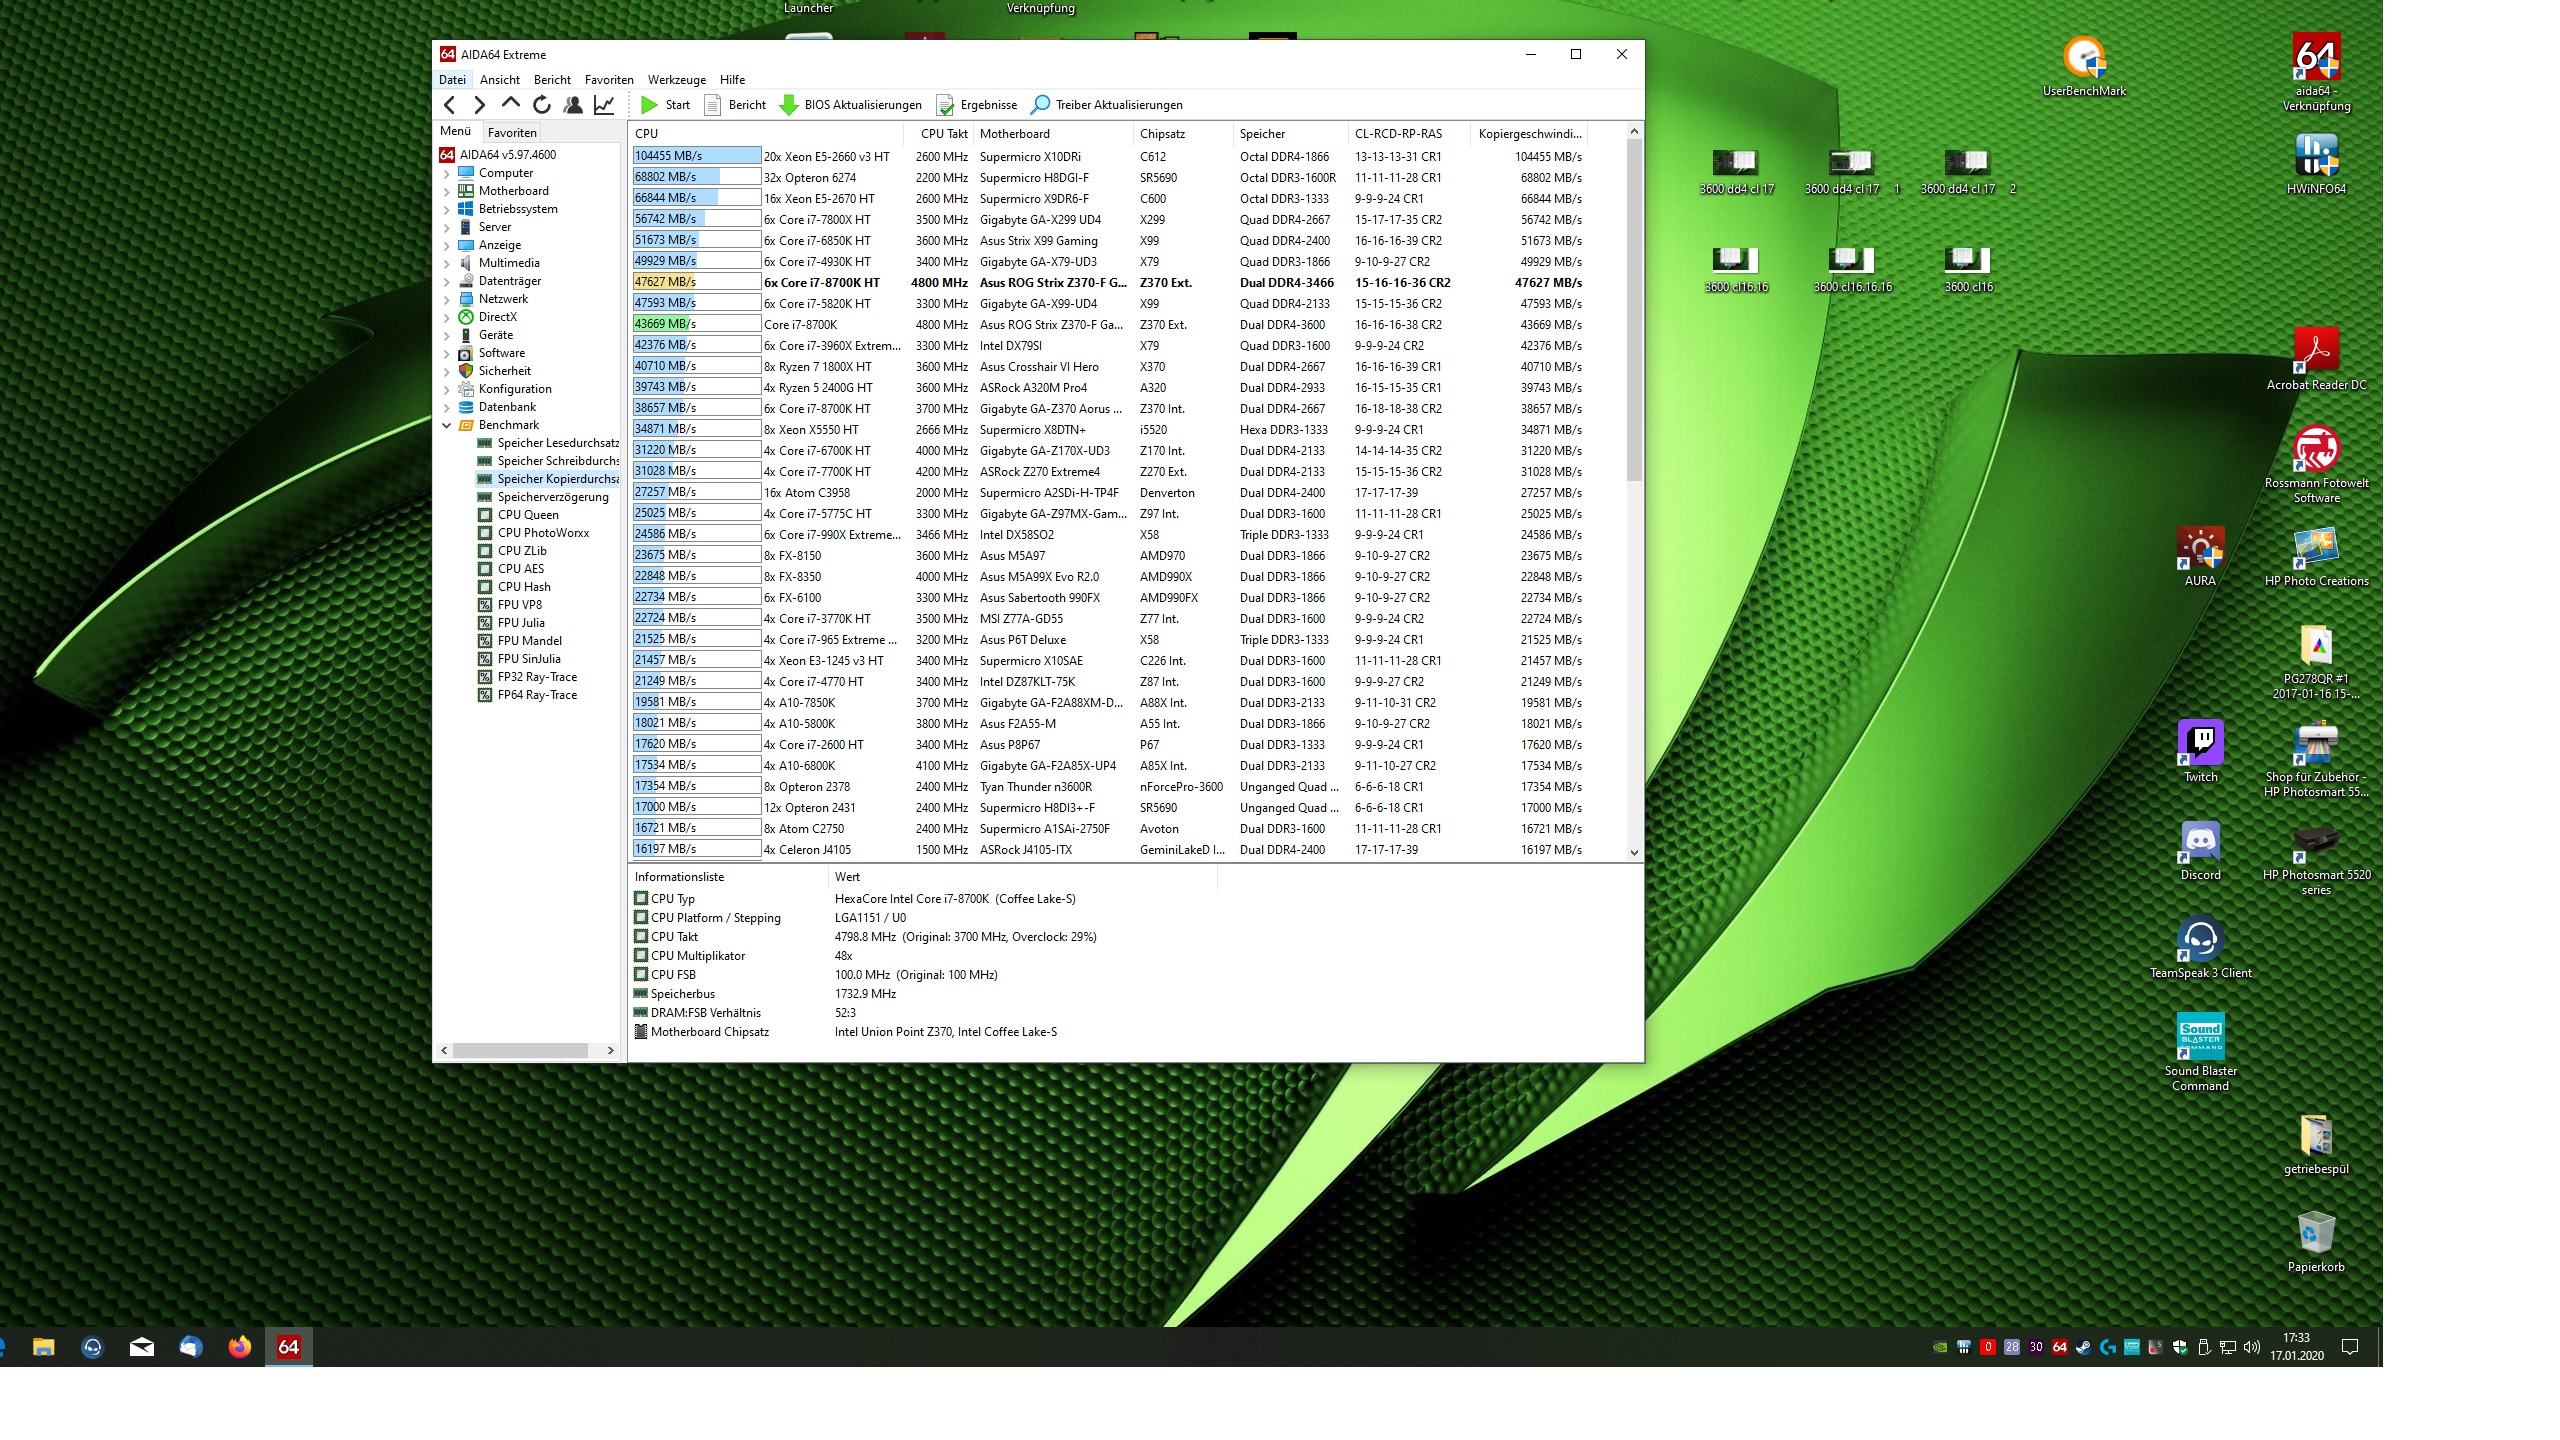Sort by the CL-RCD-RP-RAS column header
The image size is (2560, 1440).
tap(1409, 133)
